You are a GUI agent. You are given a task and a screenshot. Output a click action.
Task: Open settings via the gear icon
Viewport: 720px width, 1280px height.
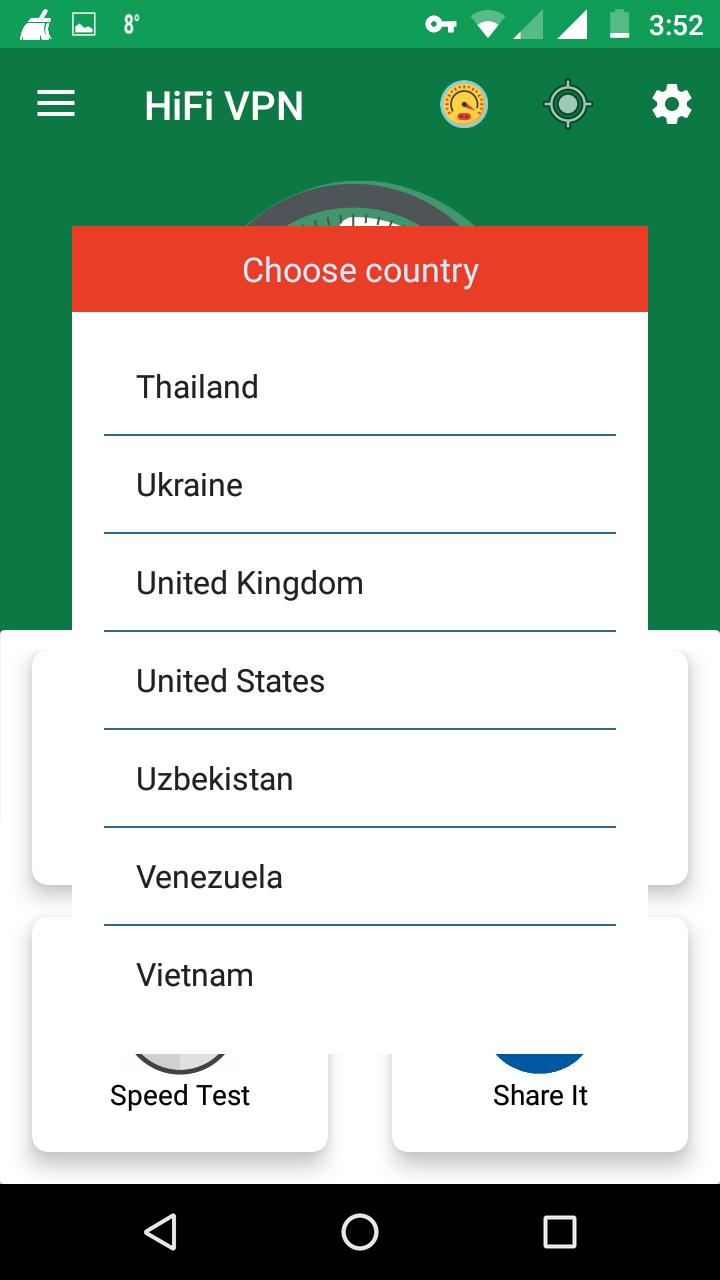(672, 104)
